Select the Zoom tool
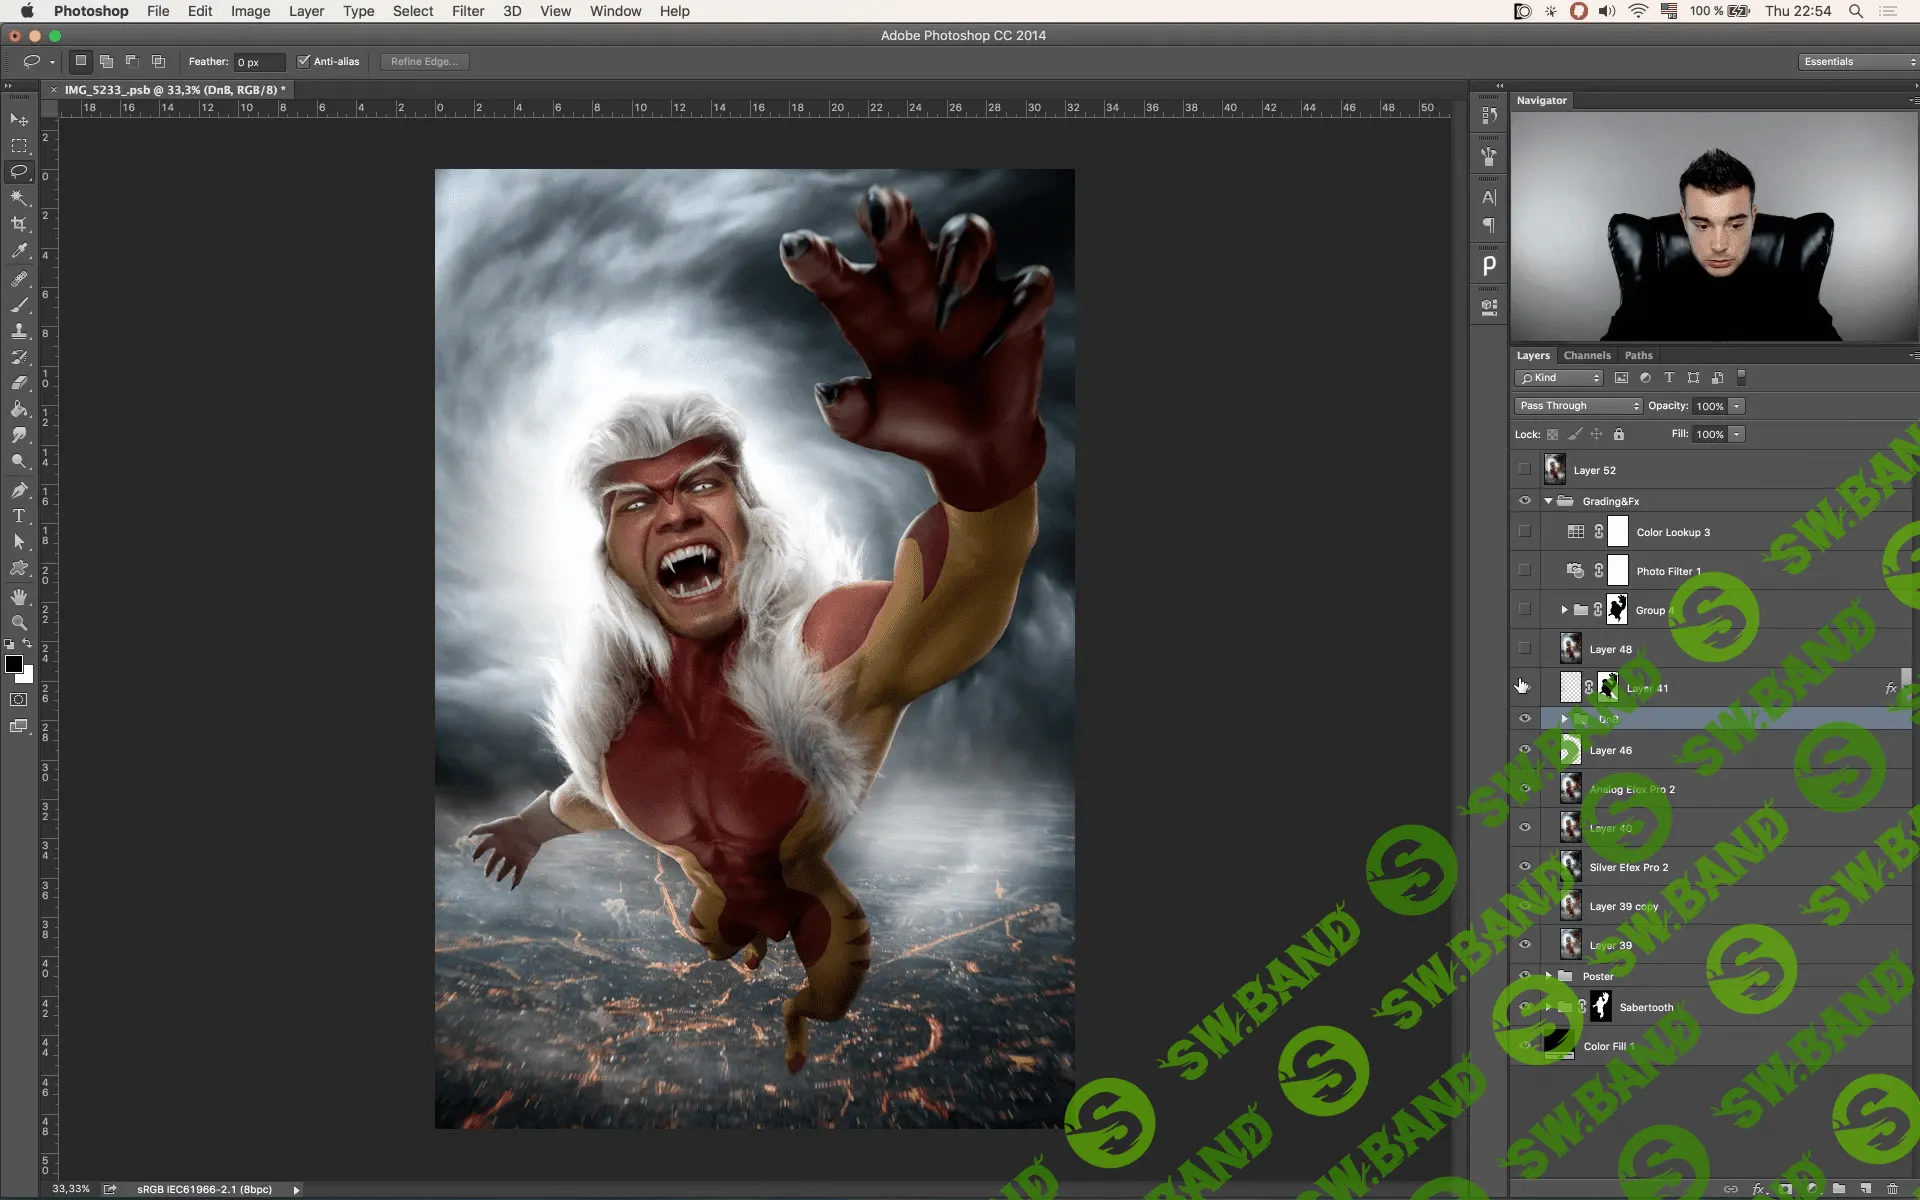 19,623
